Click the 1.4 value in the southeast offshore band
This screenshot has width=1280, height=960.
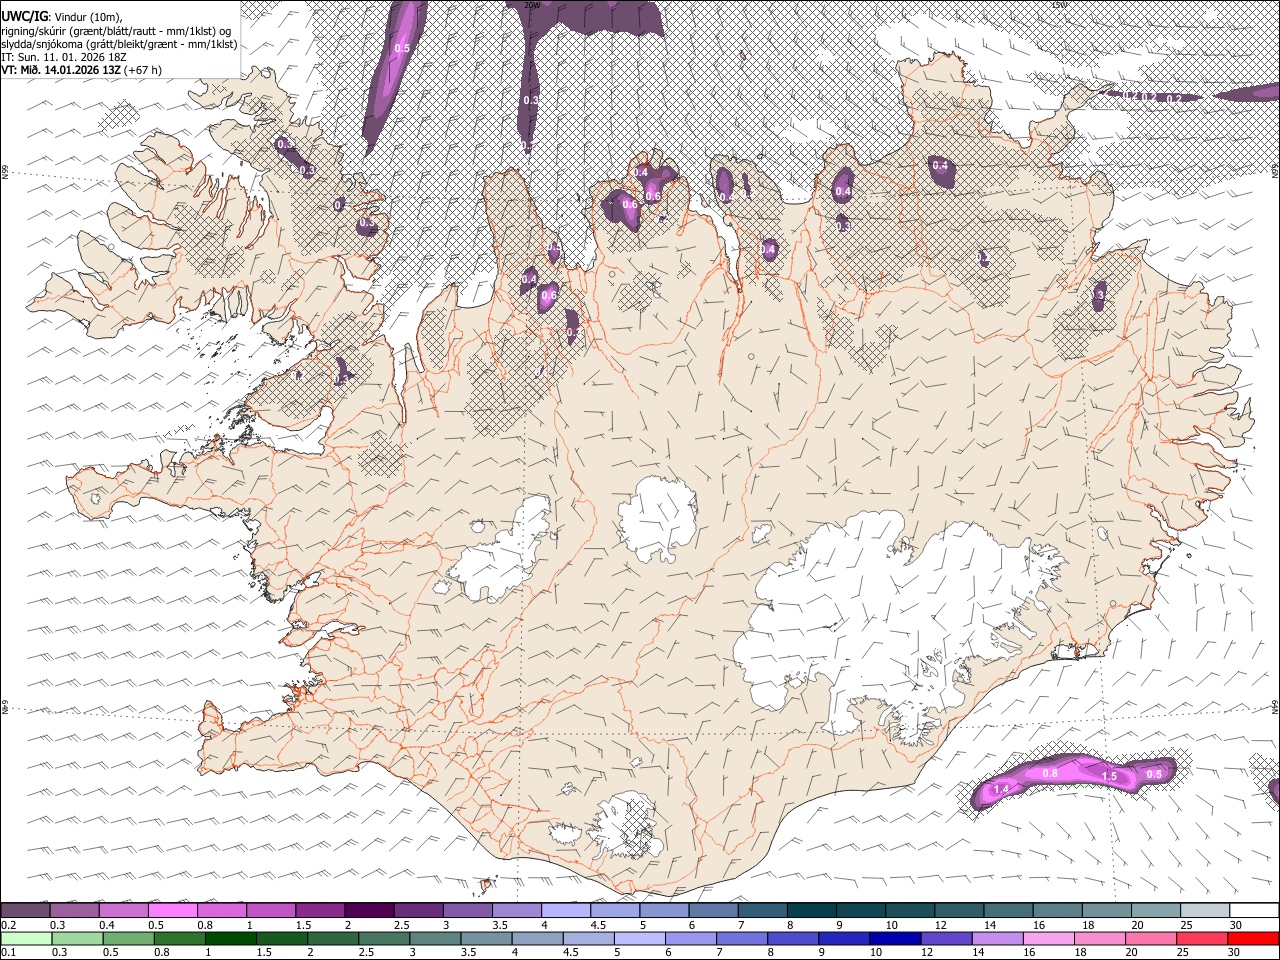(1003, 790)
